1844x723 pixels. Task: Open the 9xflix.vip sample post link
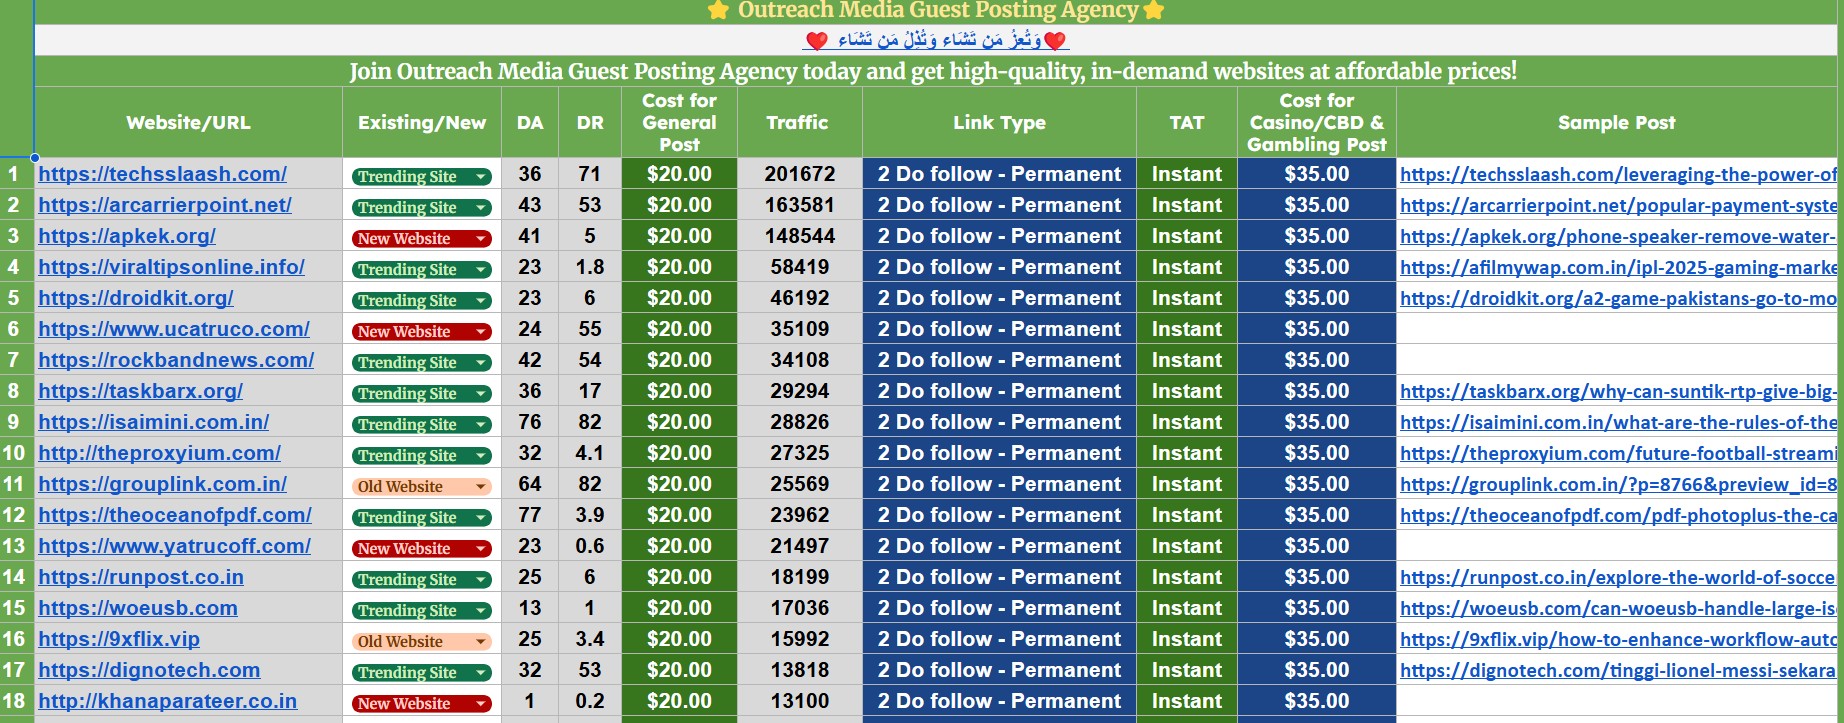[1618, 639]
